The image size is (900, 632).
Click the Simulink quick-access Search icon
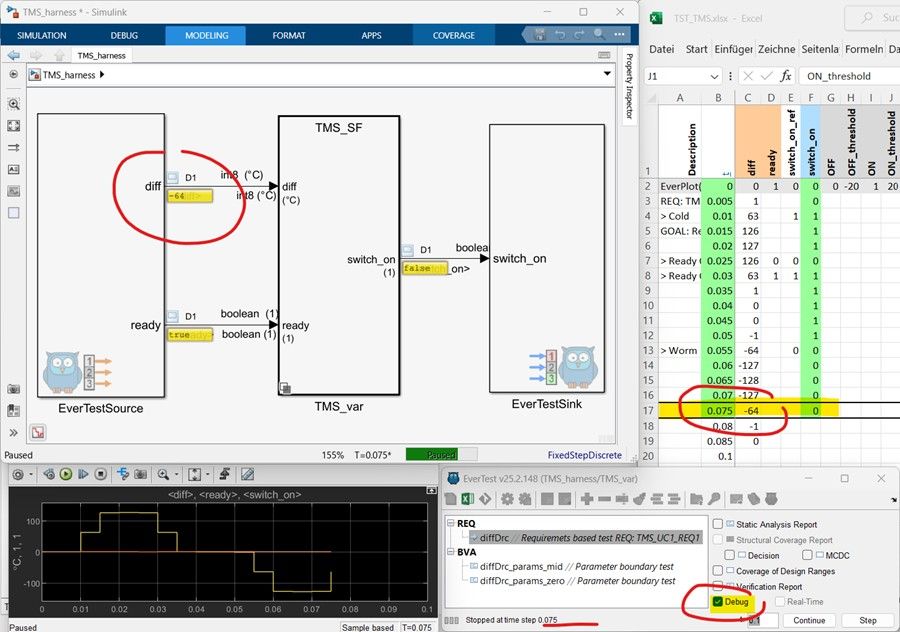click(x=599, y=34)
